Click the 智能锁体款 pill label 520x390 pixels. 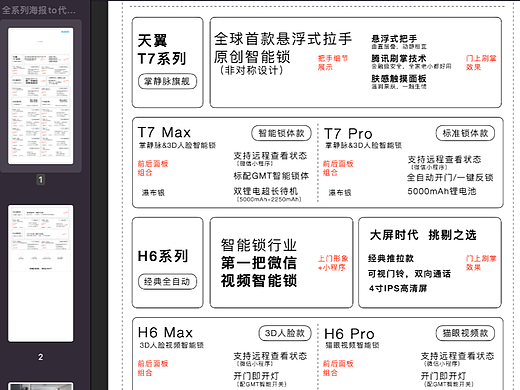tap(281, 133)
